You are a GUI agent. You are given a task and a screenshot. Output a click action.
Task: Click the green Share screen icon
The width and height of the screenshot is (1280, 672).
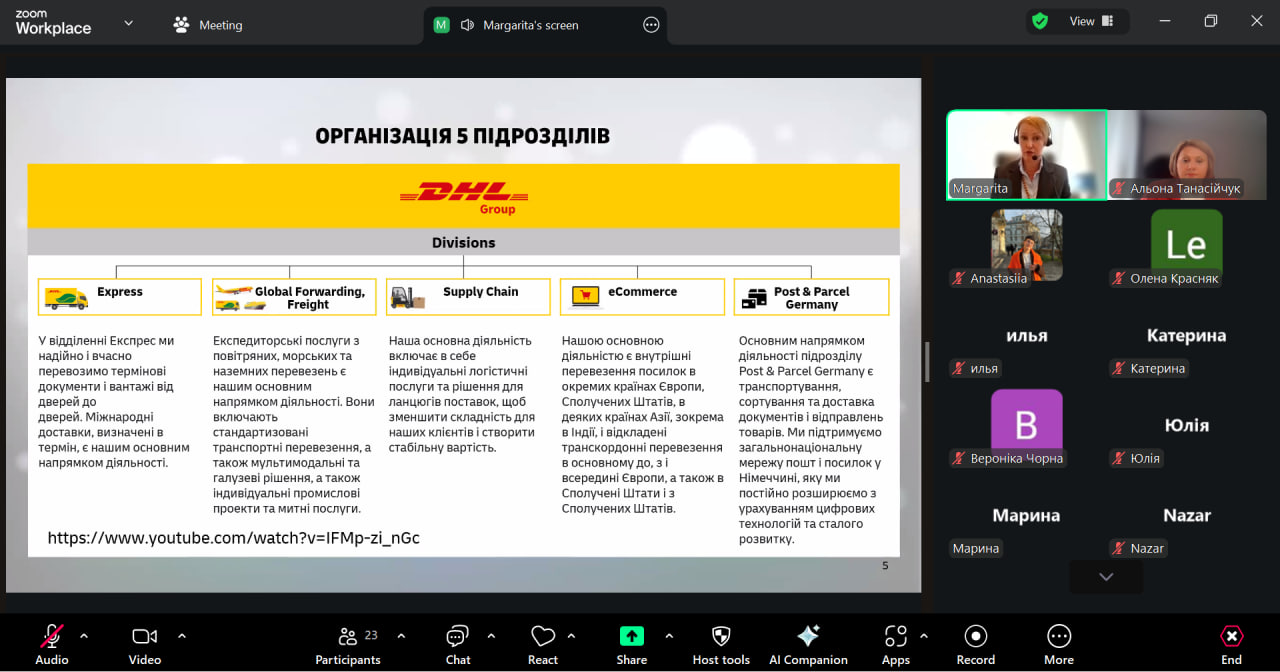pyautogui.click(x=631, y=636)
